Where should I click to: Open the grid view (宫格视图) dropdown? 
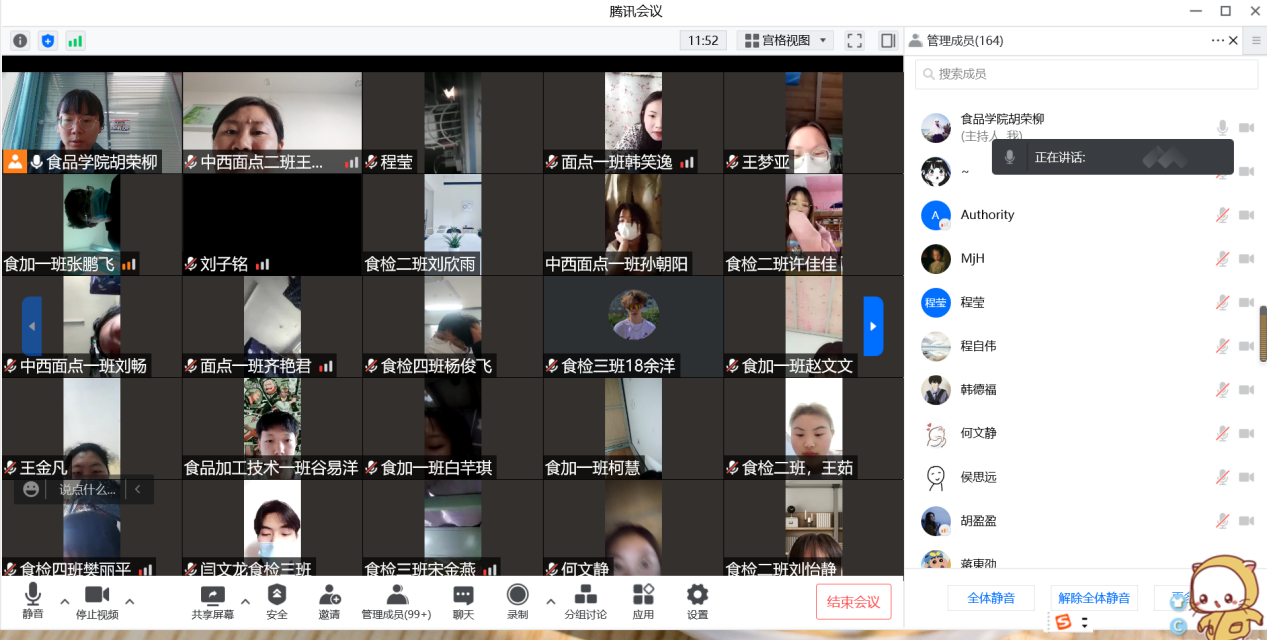[x=785, y=41]
